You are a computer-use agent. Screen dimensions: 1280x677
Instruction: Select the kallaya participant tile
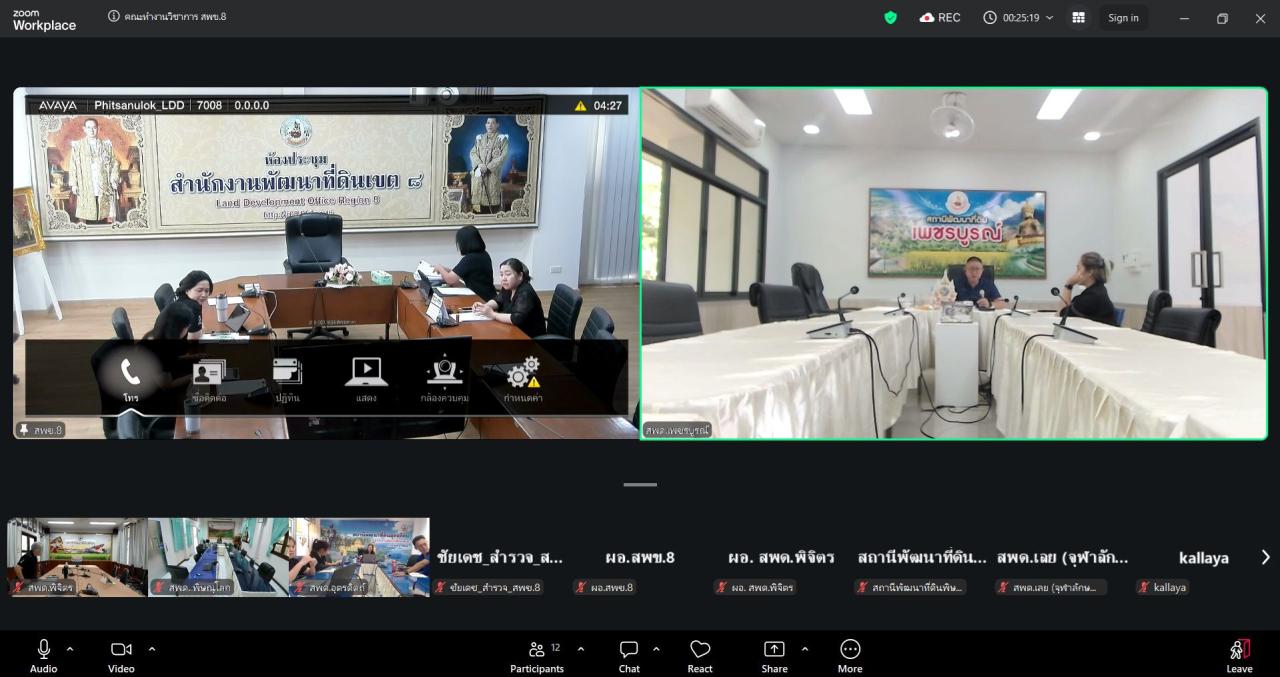pyautogui.click(x=1204, y=557)
